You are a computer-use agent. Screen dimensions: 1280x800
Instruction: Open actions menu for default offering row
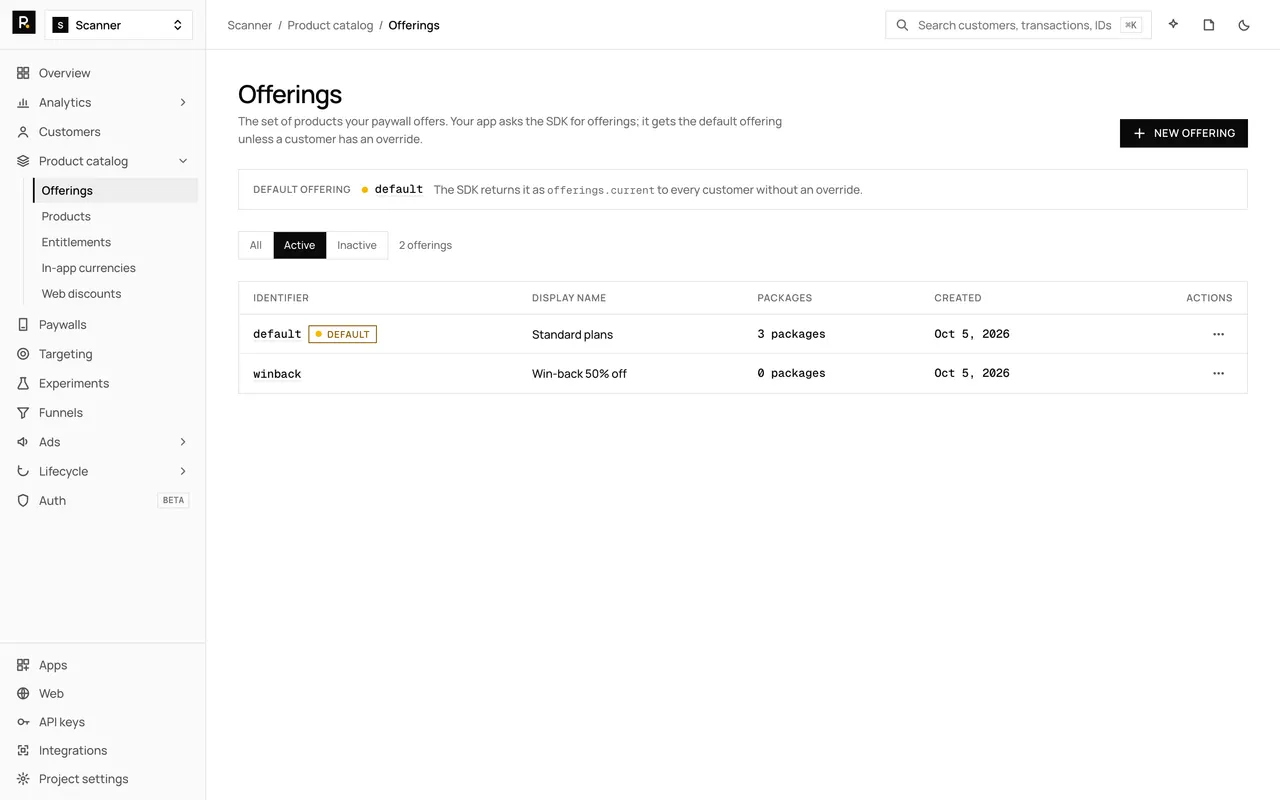tap(1218, 334)
